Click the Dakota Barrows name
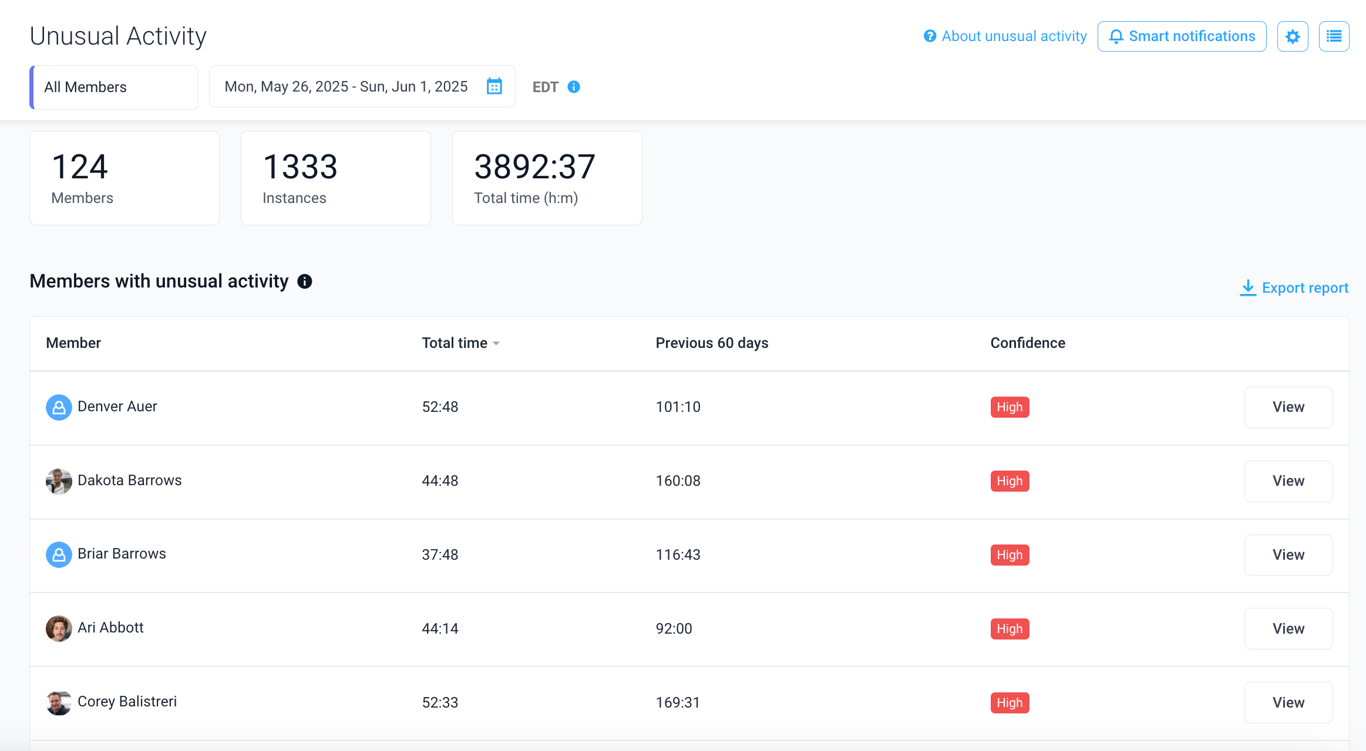 coord(130,481)
